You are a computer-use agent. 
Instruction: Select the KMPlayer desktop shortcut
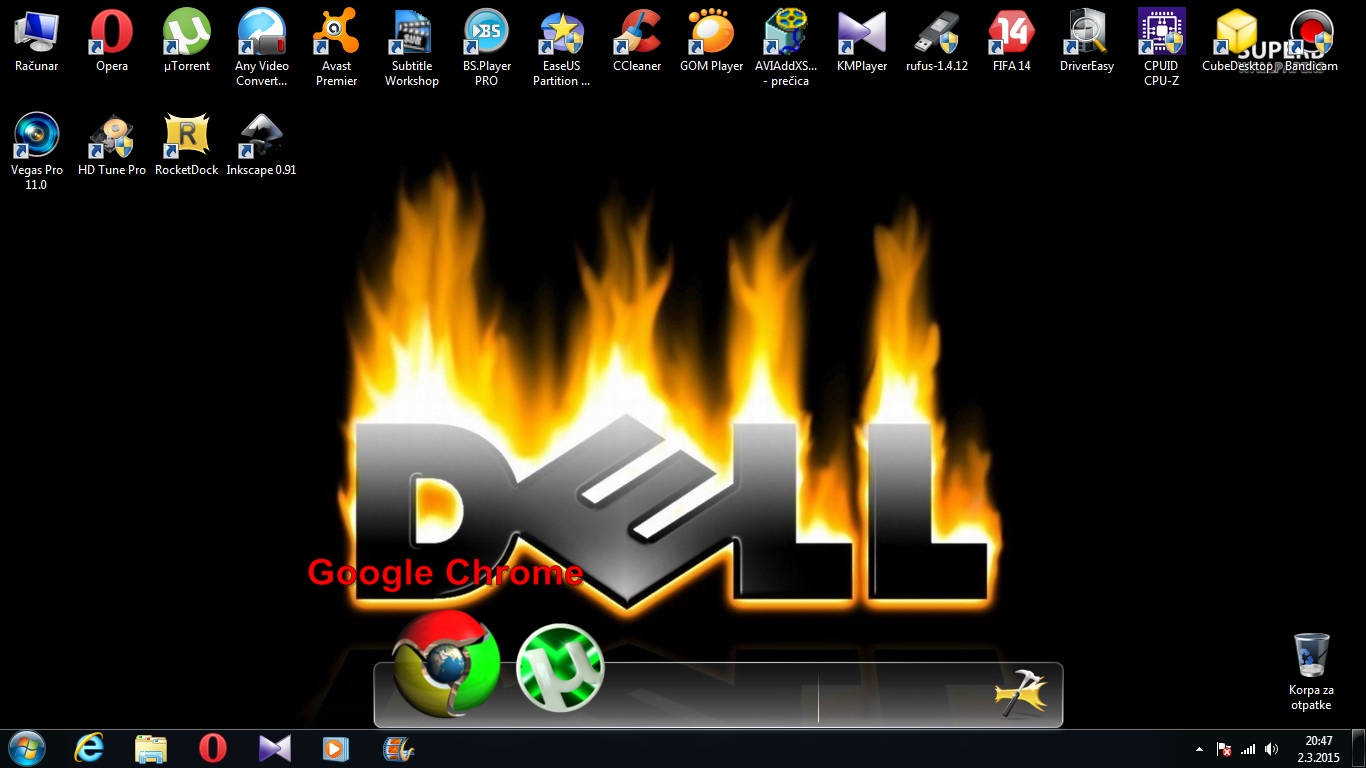(x=862, y=41)
